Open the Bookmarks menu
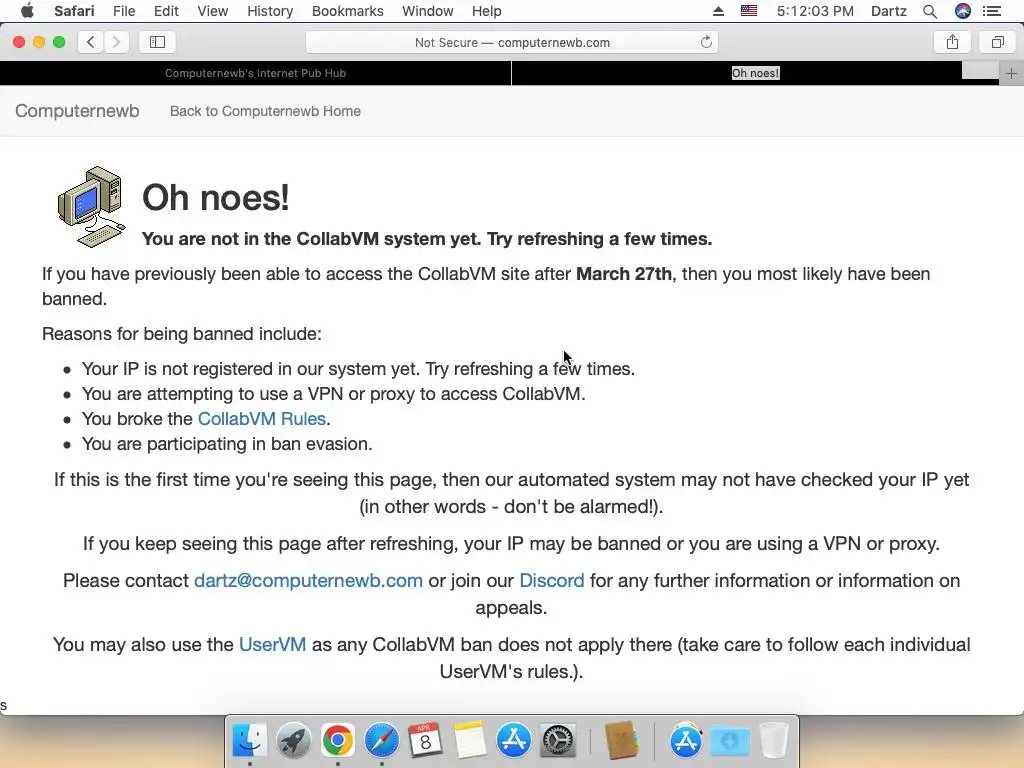 coord(347,11)
